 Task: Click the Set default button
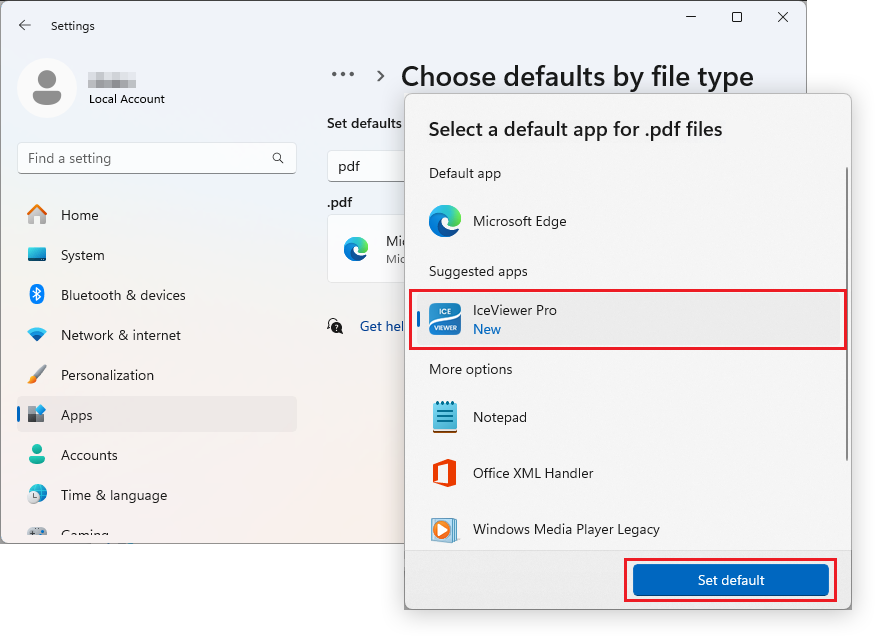[x=730, y=580]
